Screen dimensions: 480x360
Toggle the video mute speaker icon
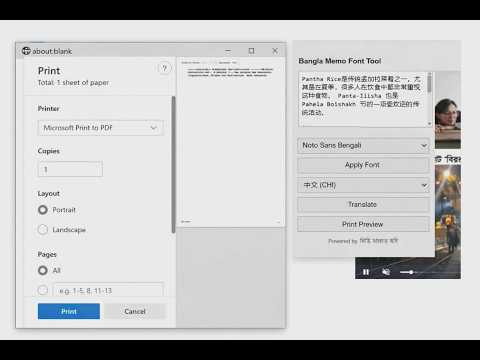(386, 272)
